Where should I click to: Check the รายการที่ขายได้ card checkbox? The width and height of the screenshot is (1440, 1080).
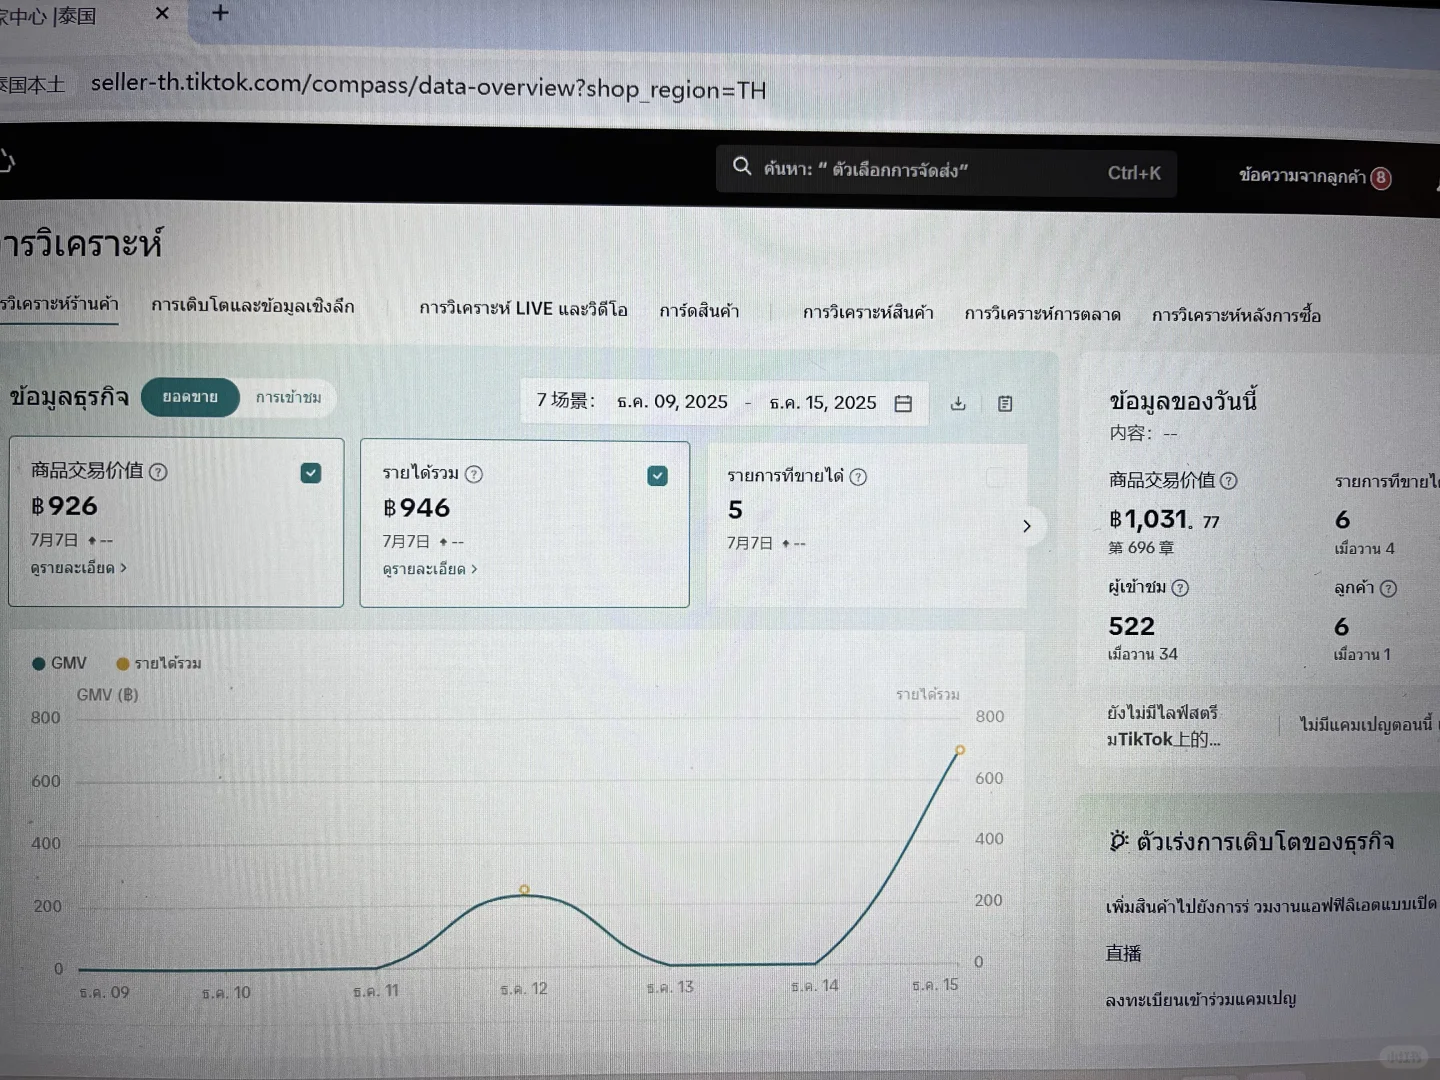point(996,478)
